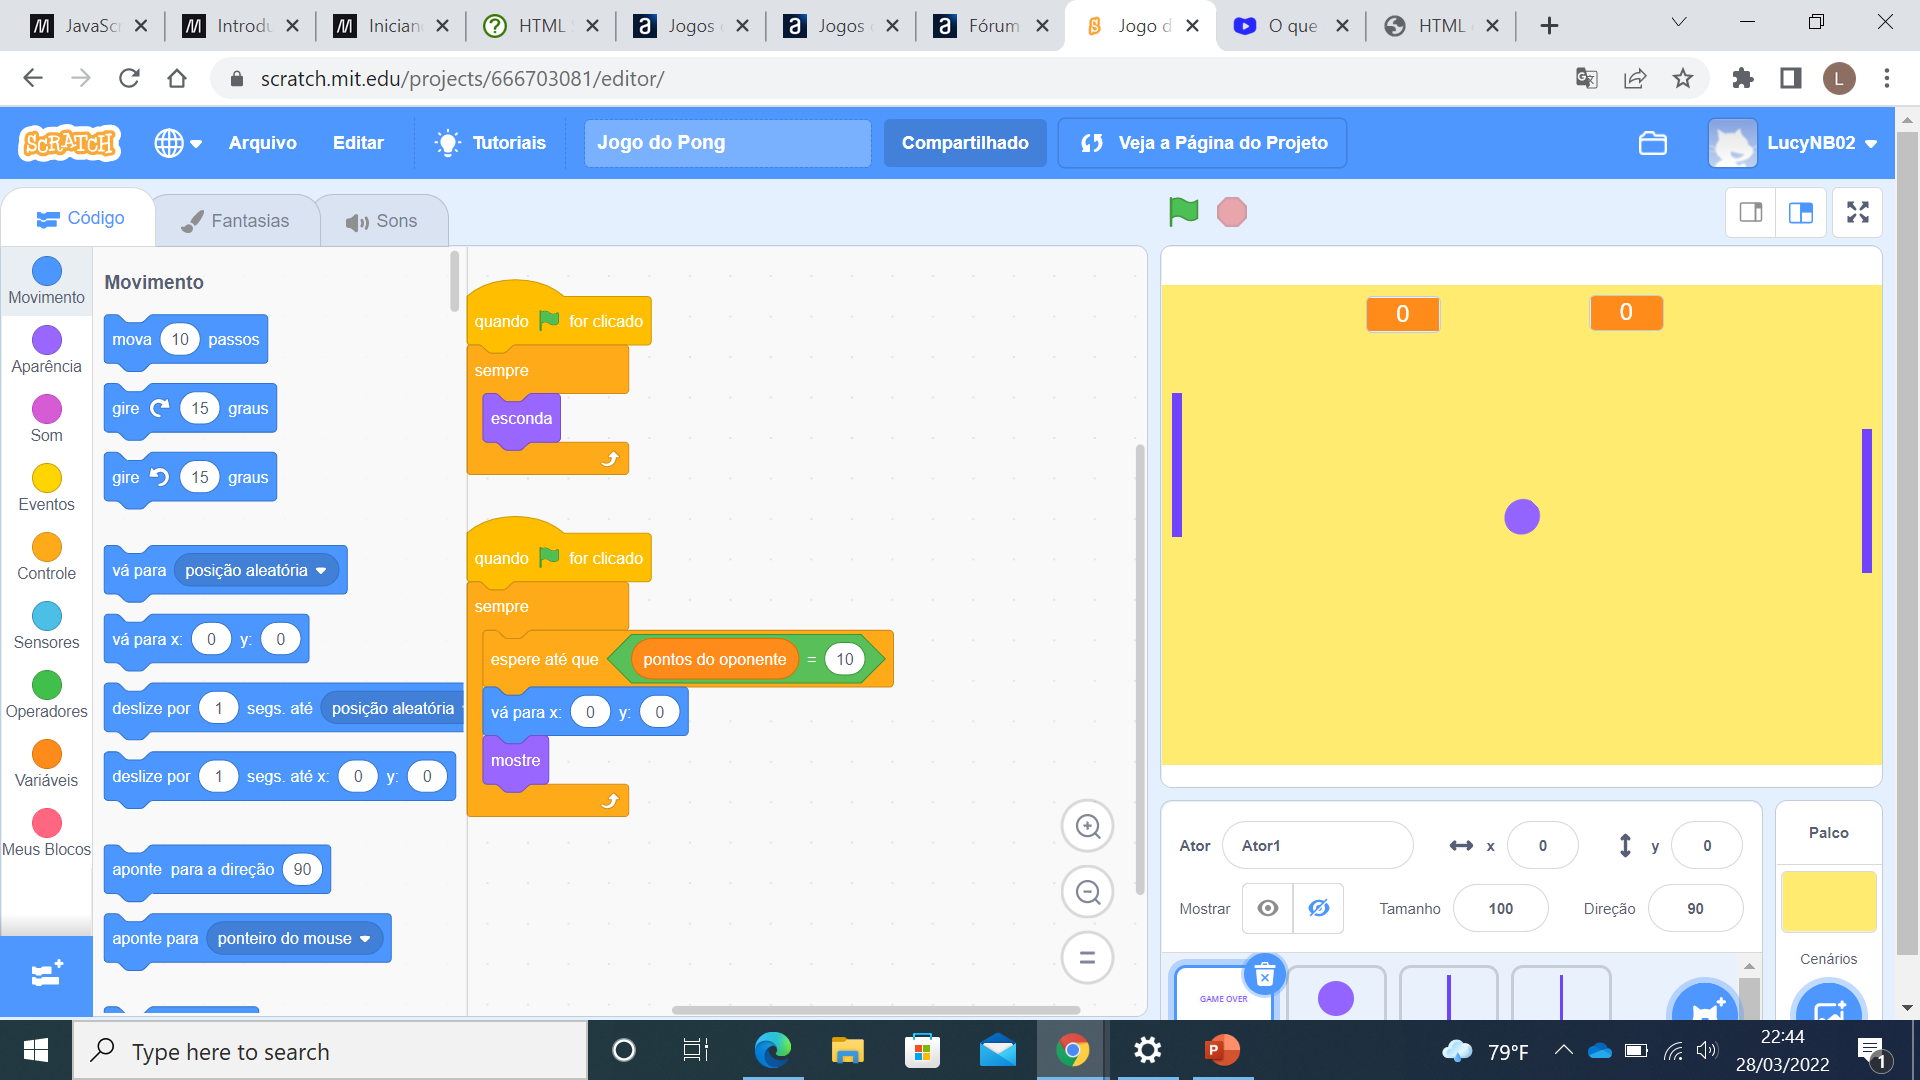The height and width of the screenshot is (1080, 1920).
Task: Open the language globe dropdown
Action: [178, 143]
